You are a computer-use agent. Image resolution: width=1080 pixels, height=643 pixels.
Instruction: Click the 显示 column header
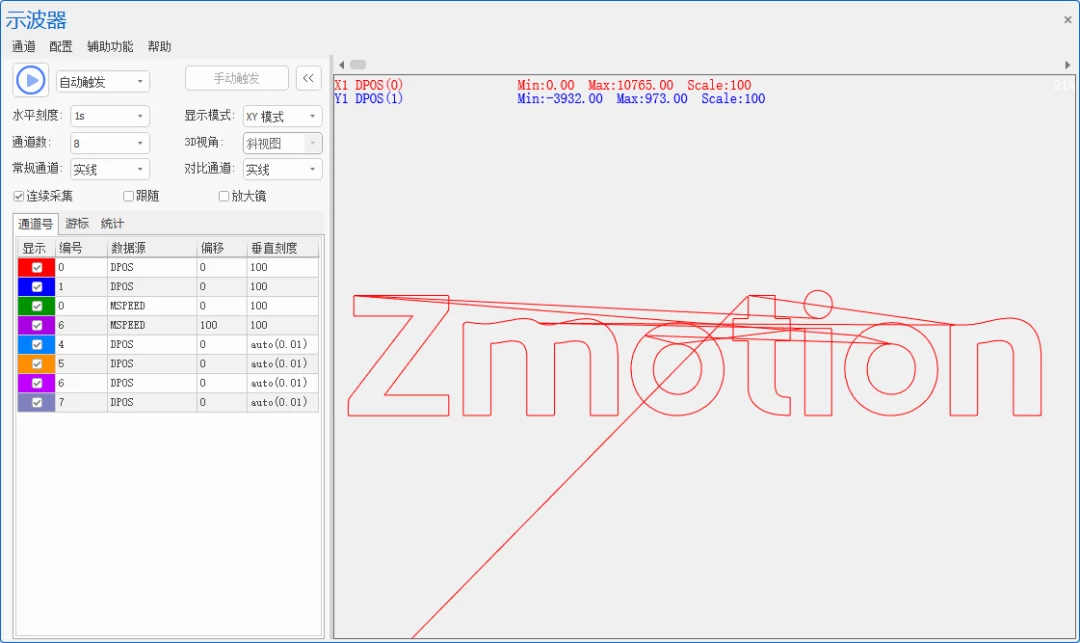(36, 248)
